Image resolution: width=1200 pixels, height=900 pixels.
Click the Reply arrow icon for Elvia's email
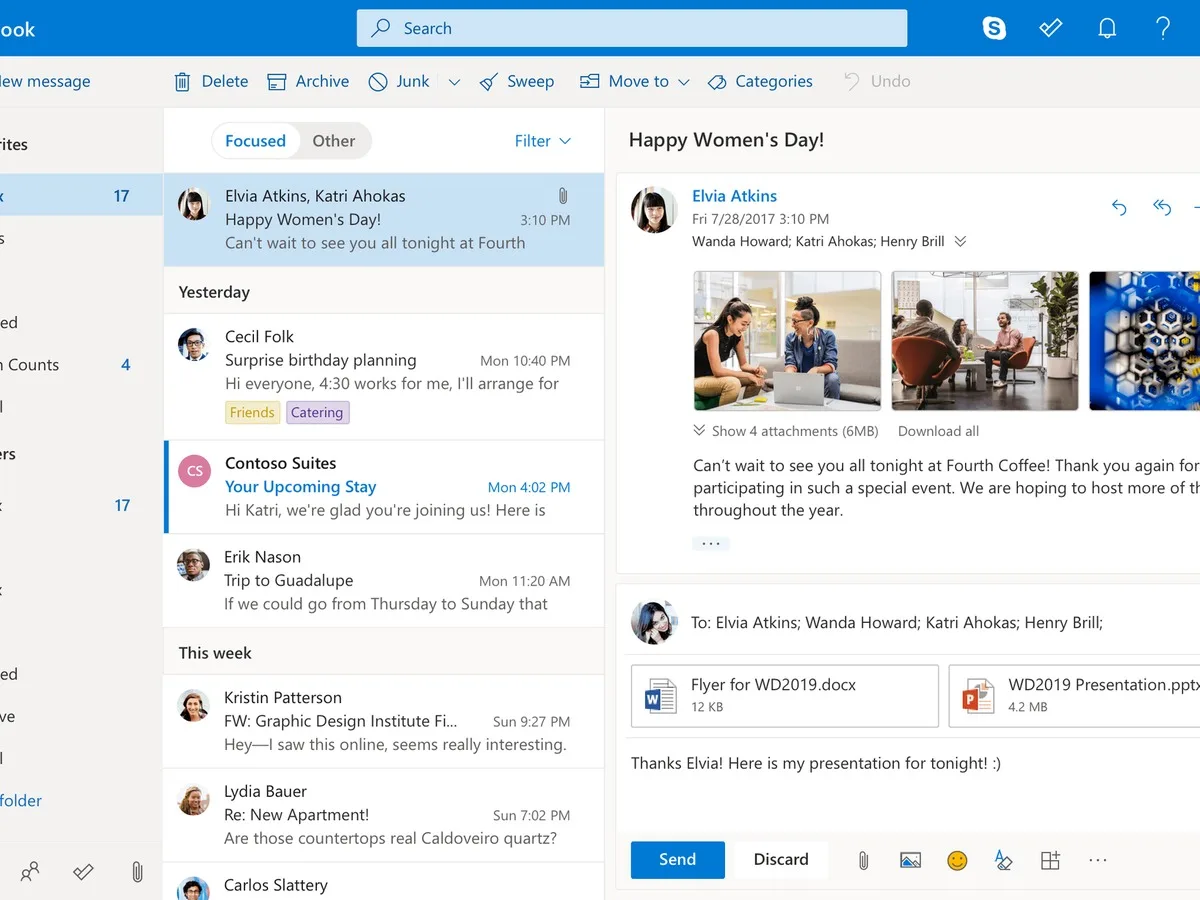pos(1119,207)
